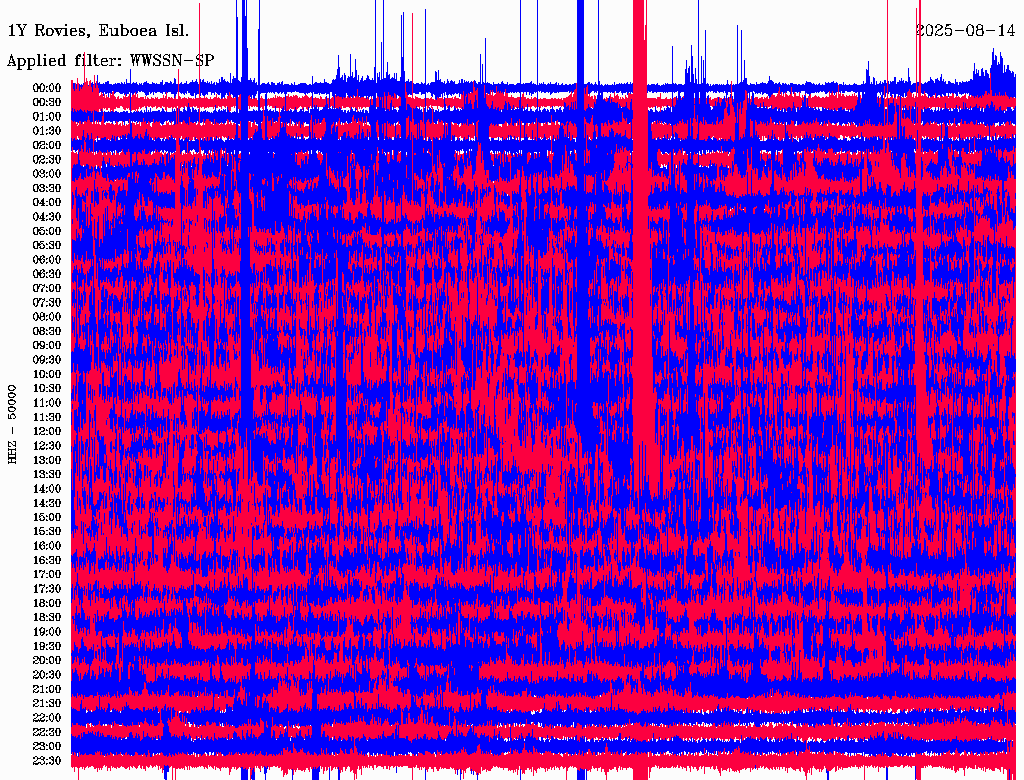Select the 22:30 time row label

click(47, 732)
